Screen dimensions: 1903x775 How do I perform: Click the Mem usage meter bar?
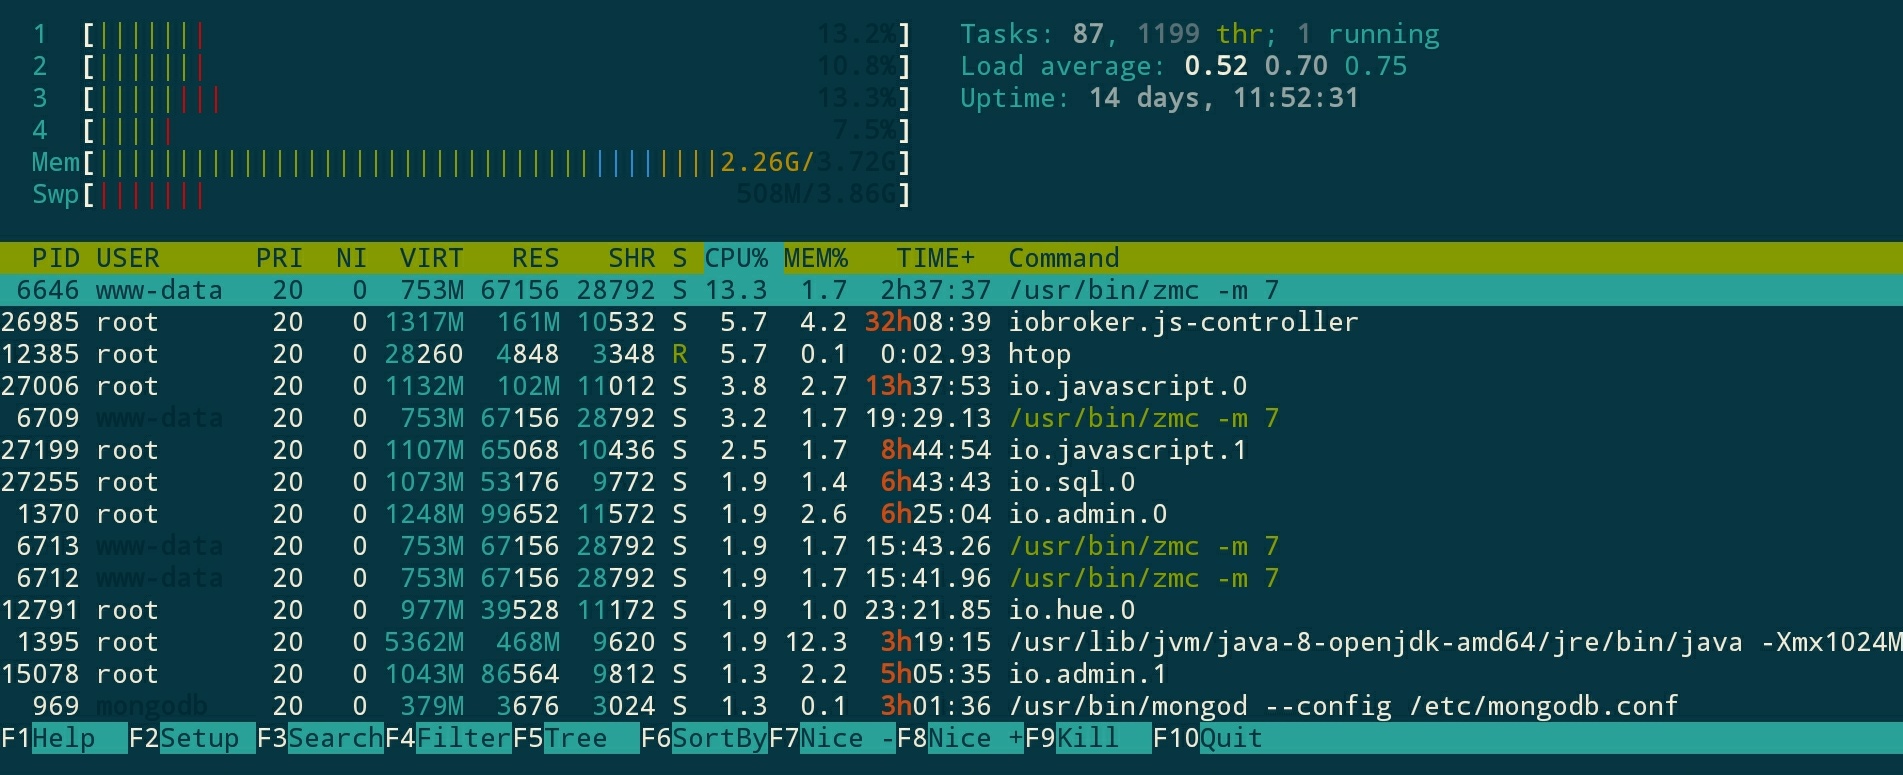click(471, 163)
